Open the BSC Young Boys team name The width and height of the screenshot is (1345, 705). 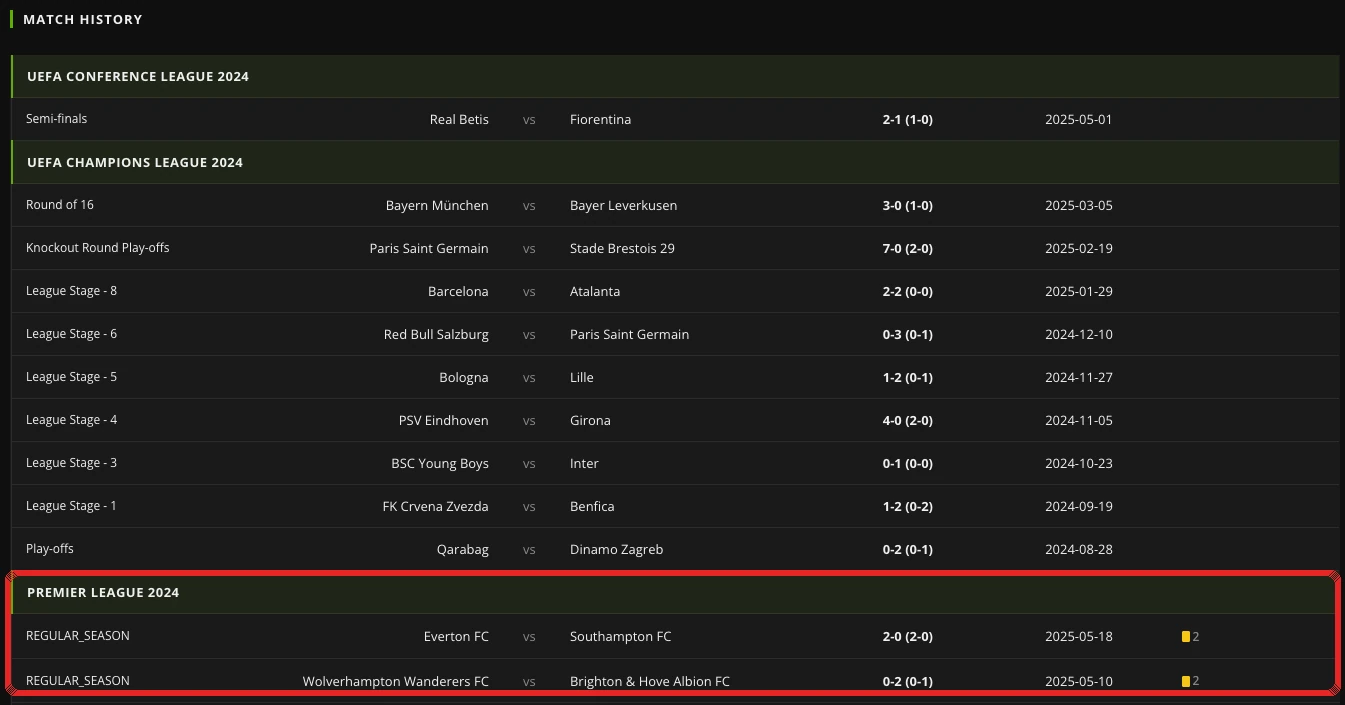[x=440, y=463]
